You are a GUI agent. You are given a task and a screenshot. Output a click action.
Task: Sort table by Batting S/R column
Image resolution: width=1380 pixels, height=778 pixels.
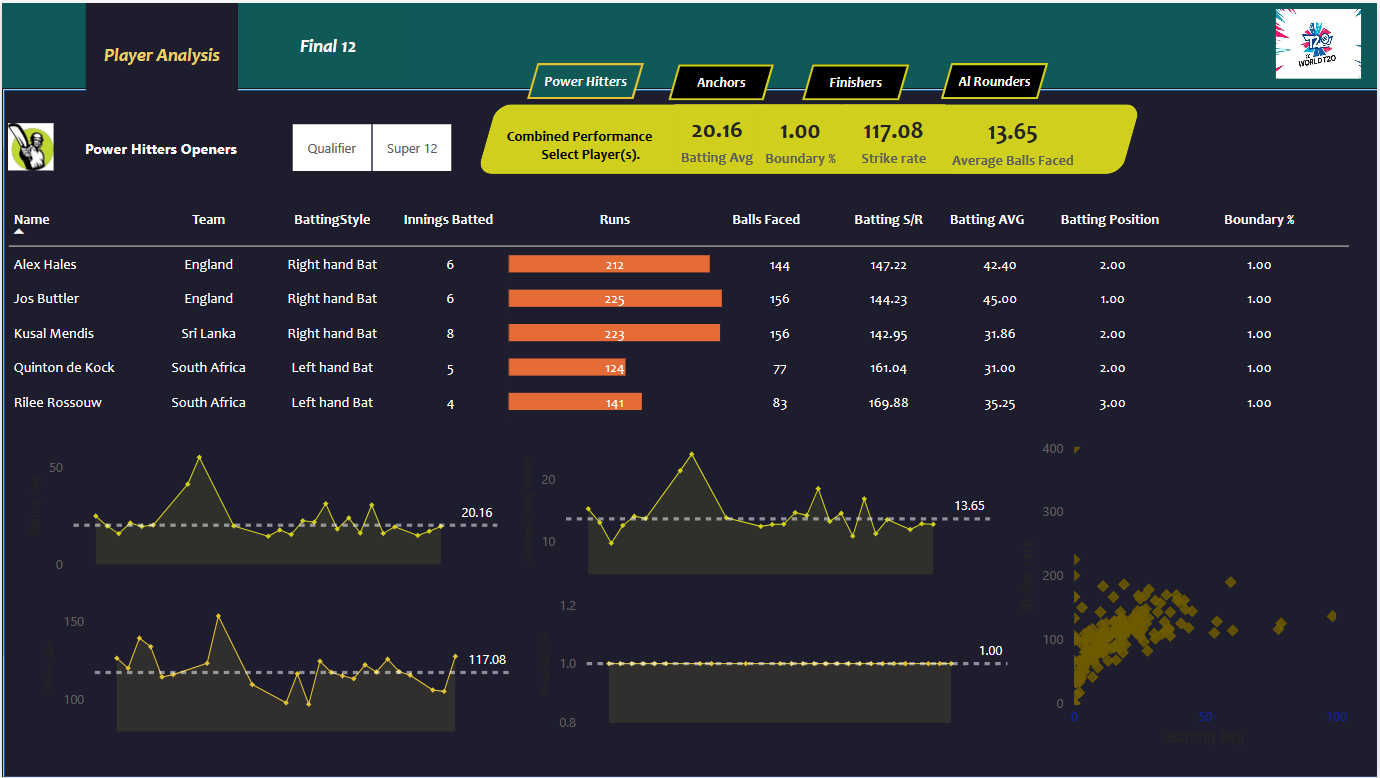coord(888,219)
